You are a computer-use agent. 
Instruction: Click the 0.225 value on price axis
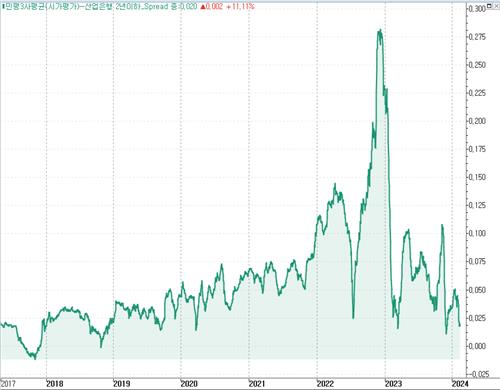pyautogui.click(x=477, y=93)
